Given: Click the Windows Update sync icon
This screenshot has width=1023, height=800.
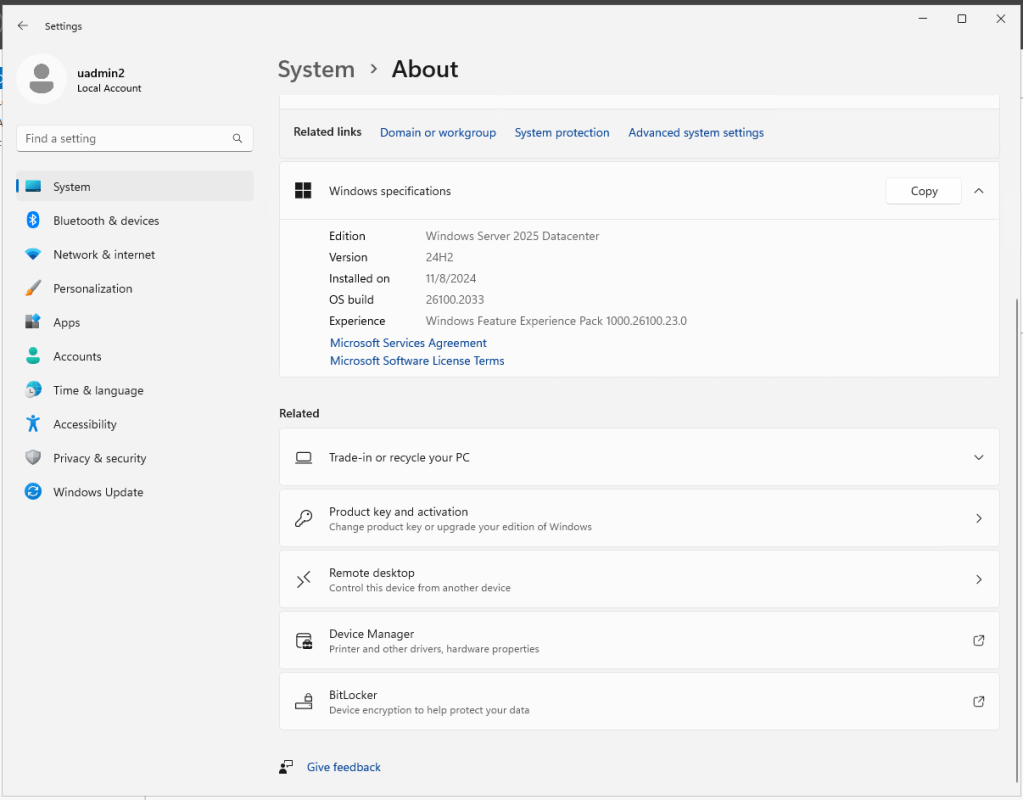Looking at the screenshot, I should click(x=33, y=492).
